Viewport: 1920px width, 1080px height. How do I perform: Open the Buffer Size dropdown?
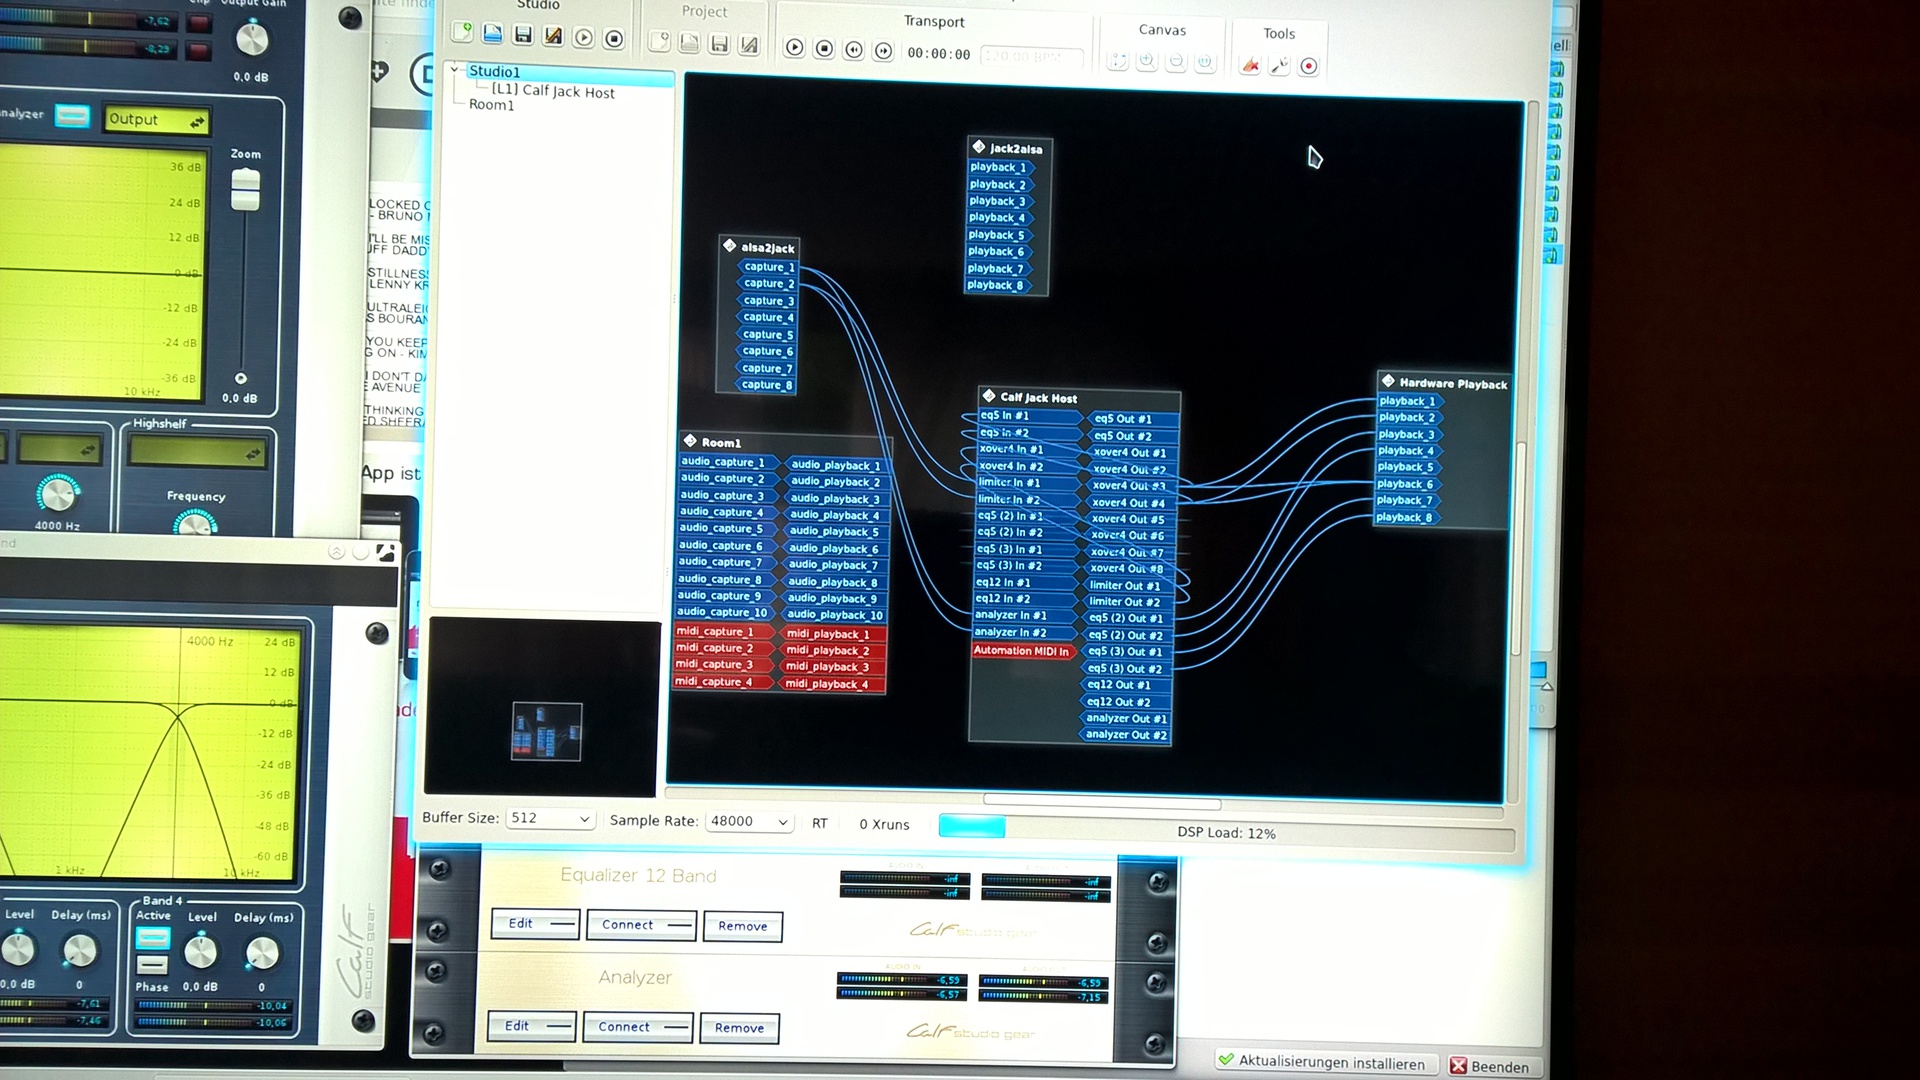pyautogui.click(x=551, y=819)
